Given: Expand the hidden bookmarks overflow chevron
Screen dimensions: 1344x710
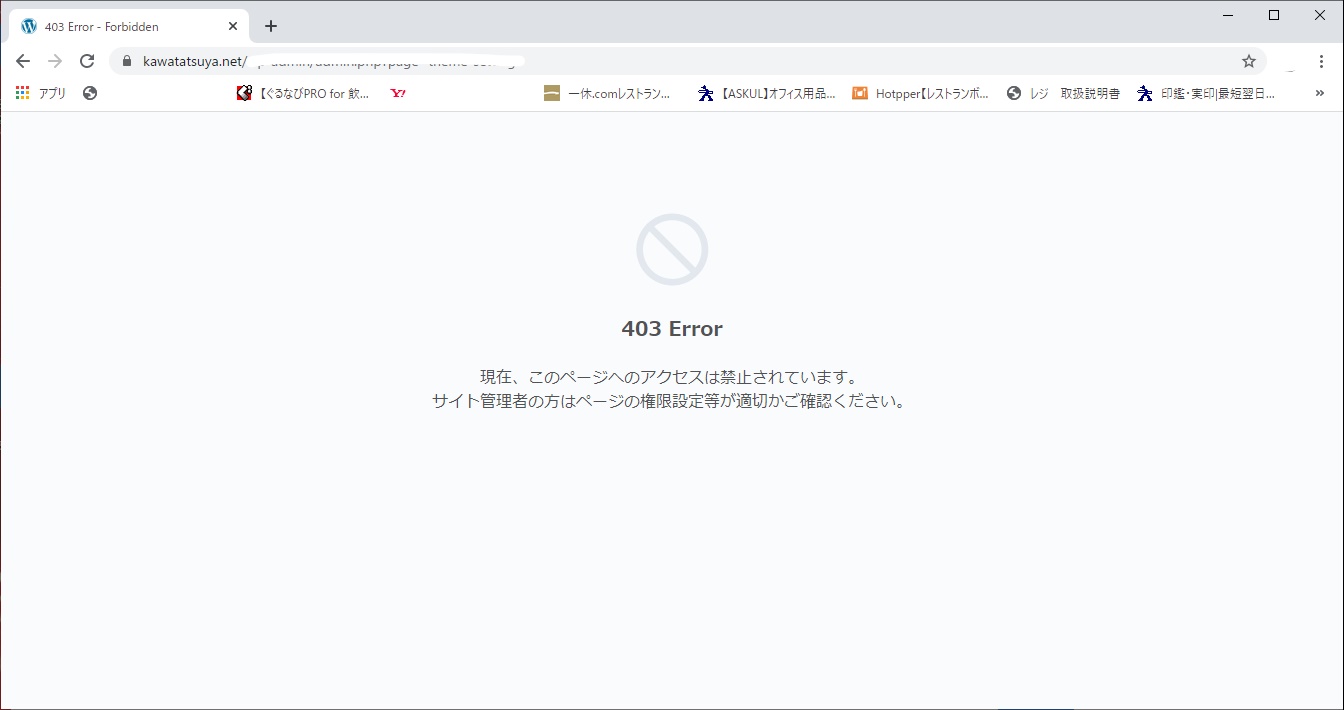Looking at the screenshot, I should 1319,93.
